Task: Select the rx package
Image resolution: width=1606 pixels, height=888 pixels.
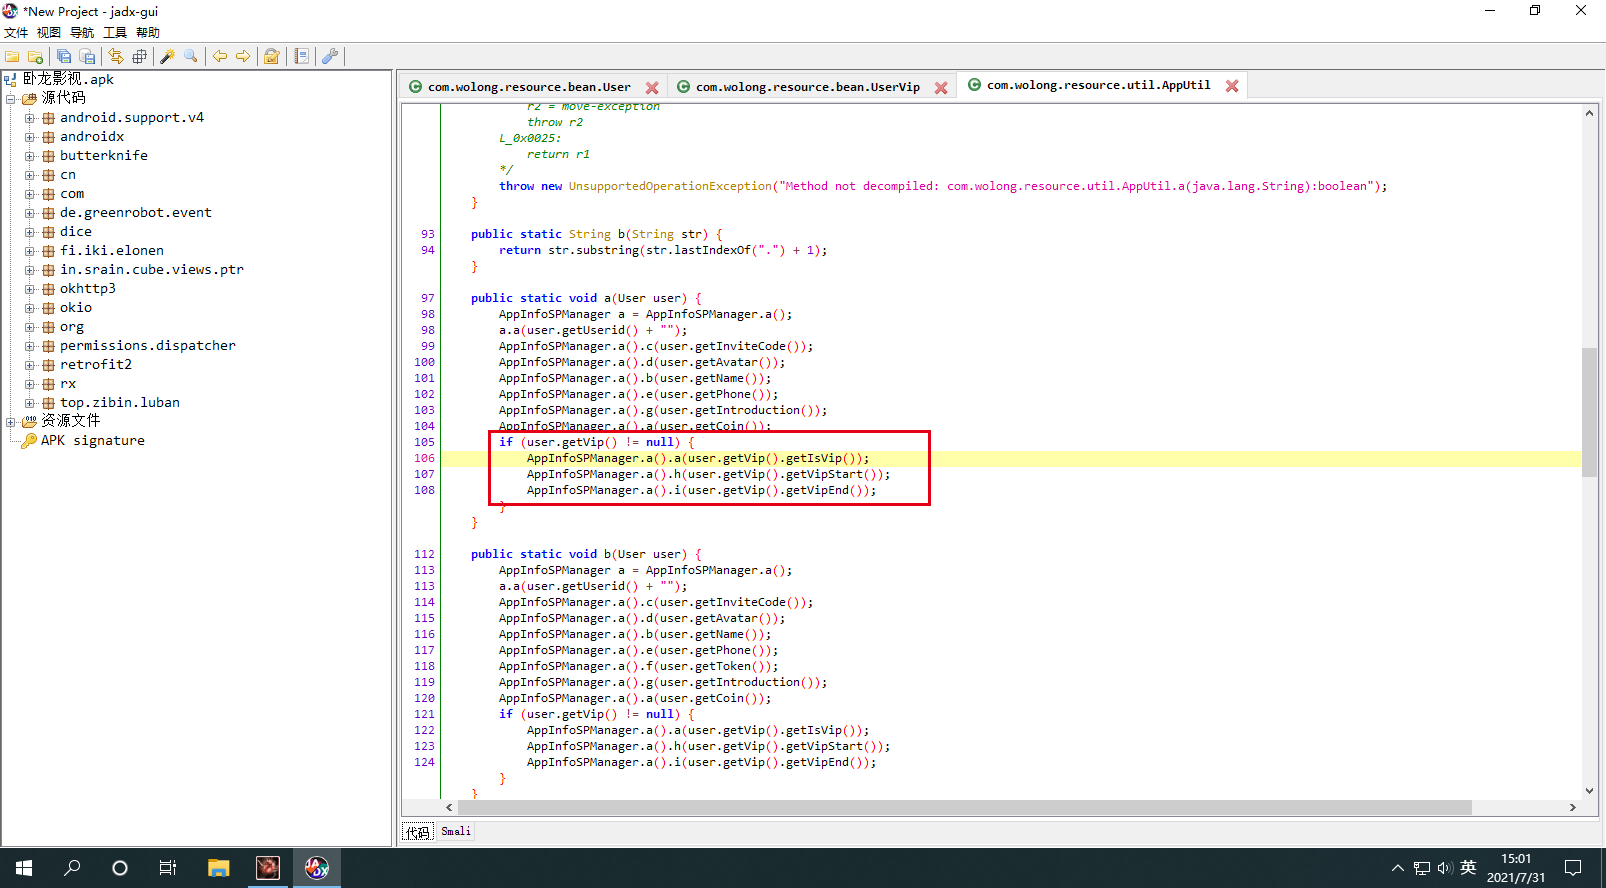Action: coord(67,384)
